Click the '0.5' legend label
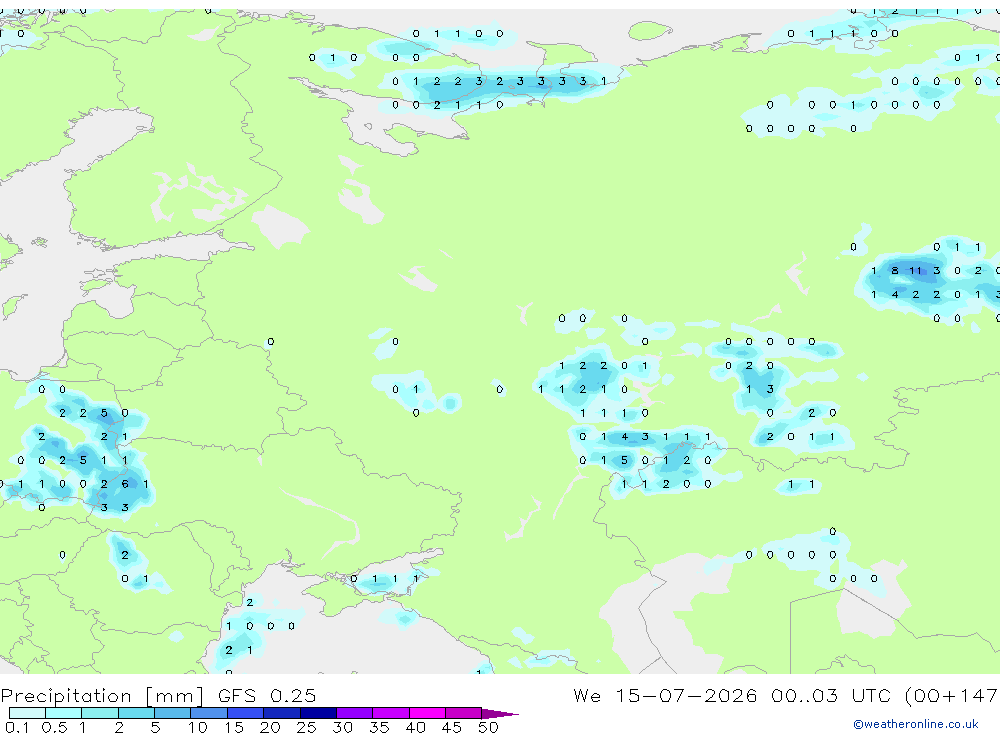Screen dimensions: 1000x733 point(54,727)
